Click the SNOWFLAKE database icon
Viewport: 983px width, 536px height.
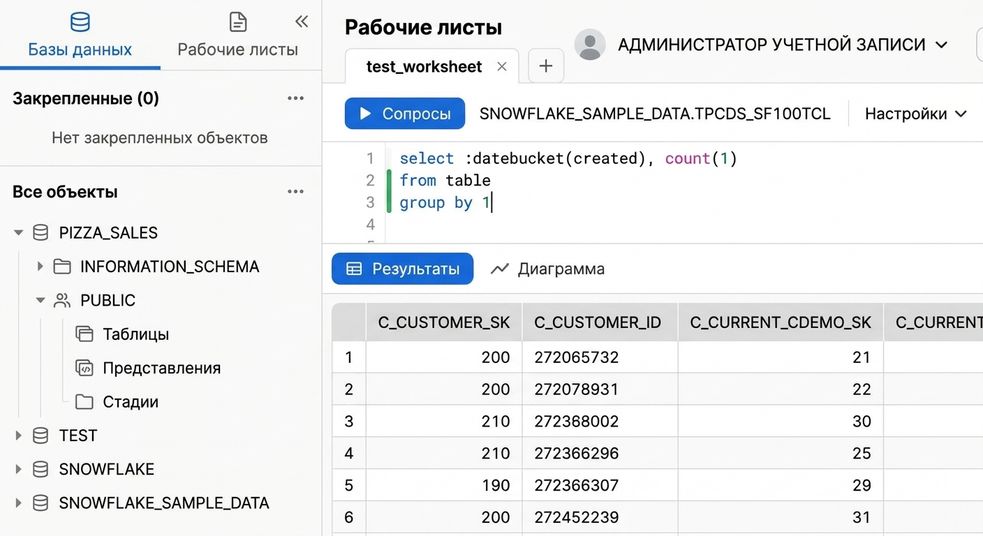point(40,469)
